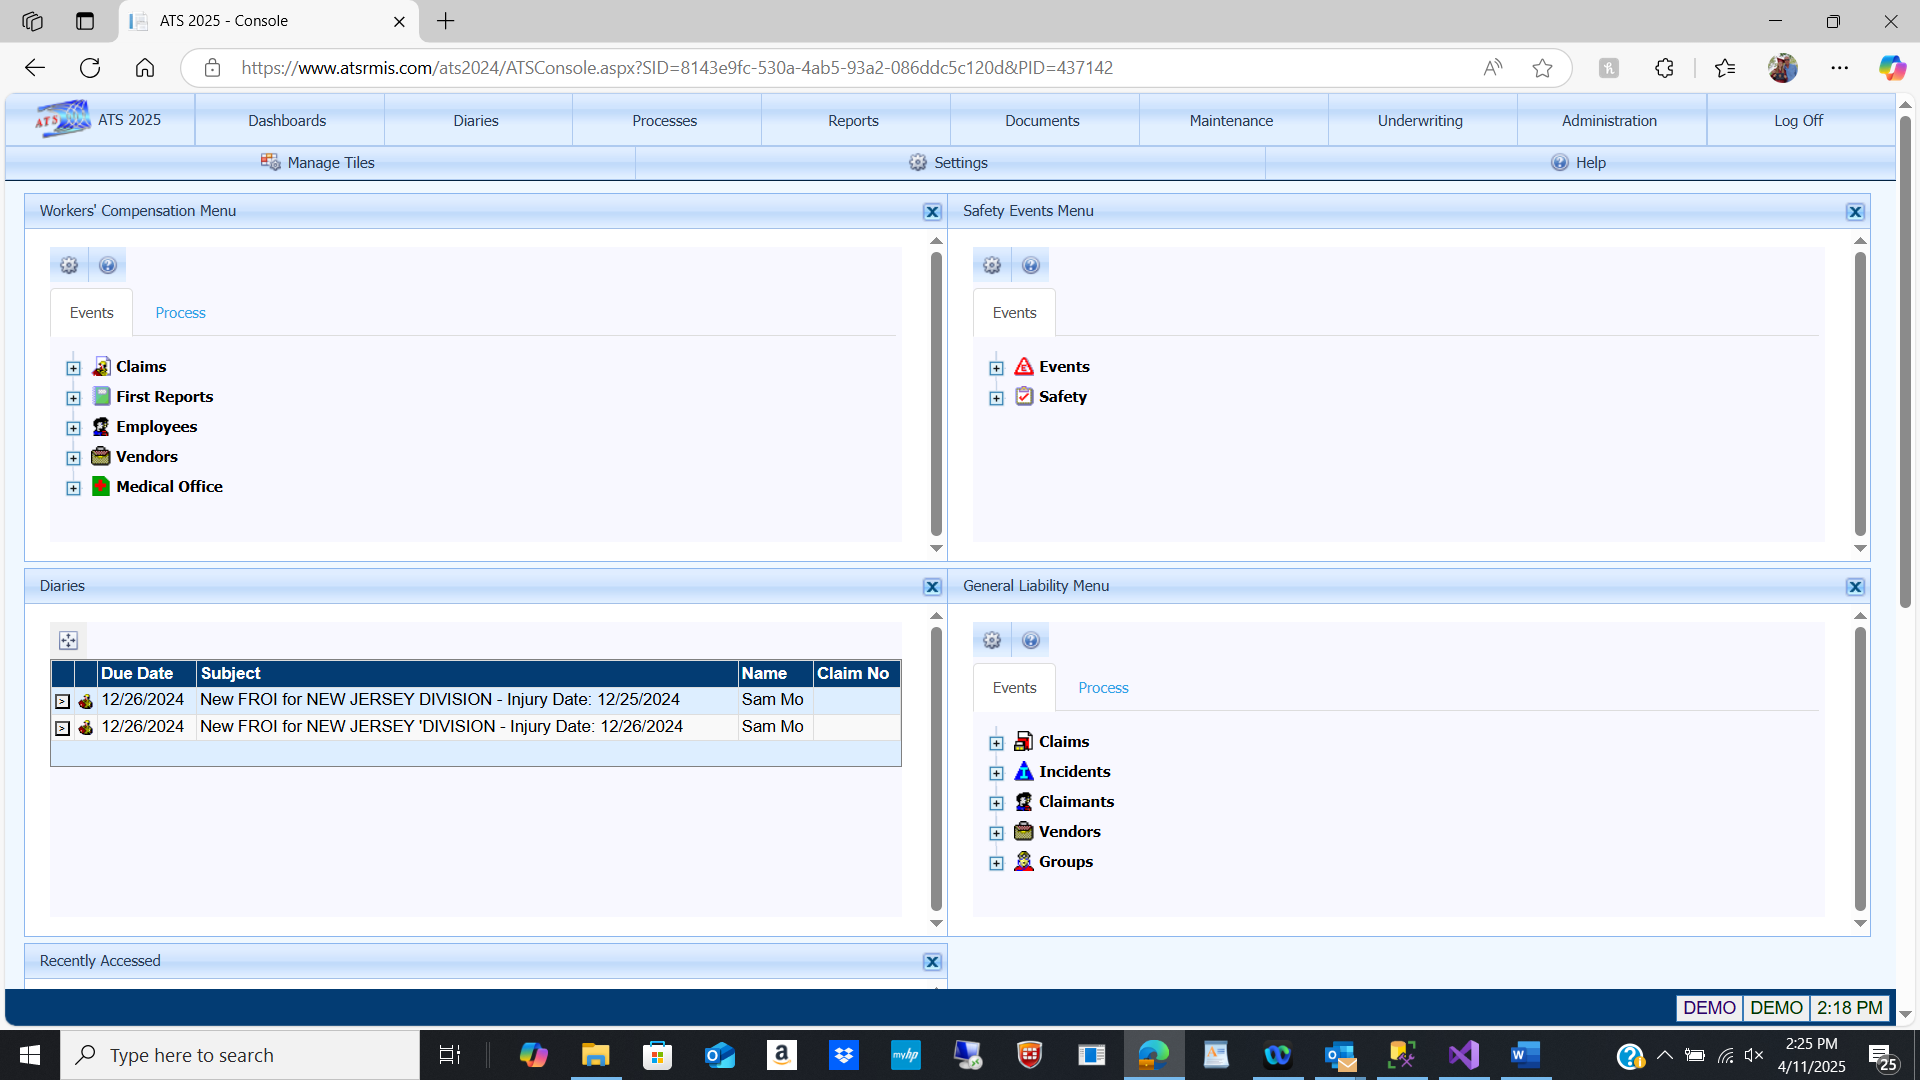Close the Recently Accessed tile

click(x=932, y=962)
